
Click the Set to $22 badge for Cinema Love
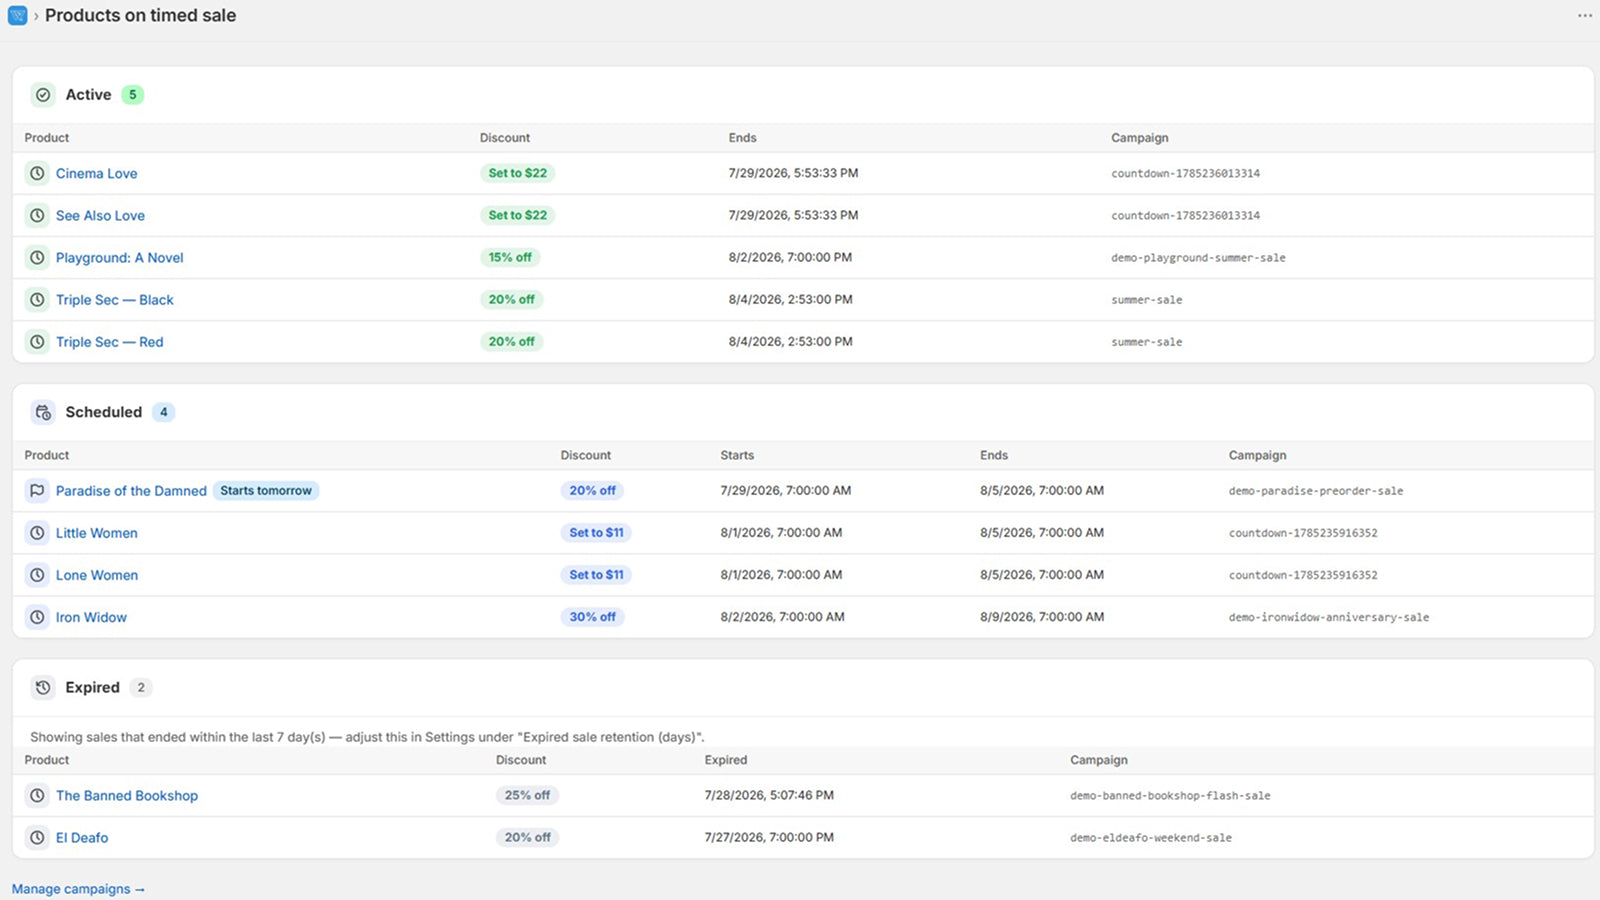(518, 173)
